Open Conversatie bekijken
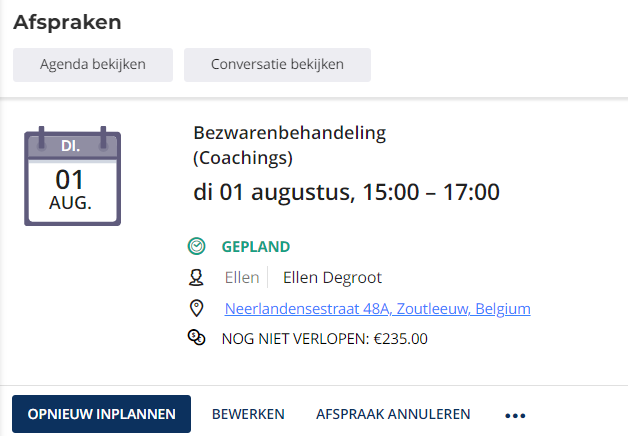Viewport: 628px width, 436px height. click(277, 65)
